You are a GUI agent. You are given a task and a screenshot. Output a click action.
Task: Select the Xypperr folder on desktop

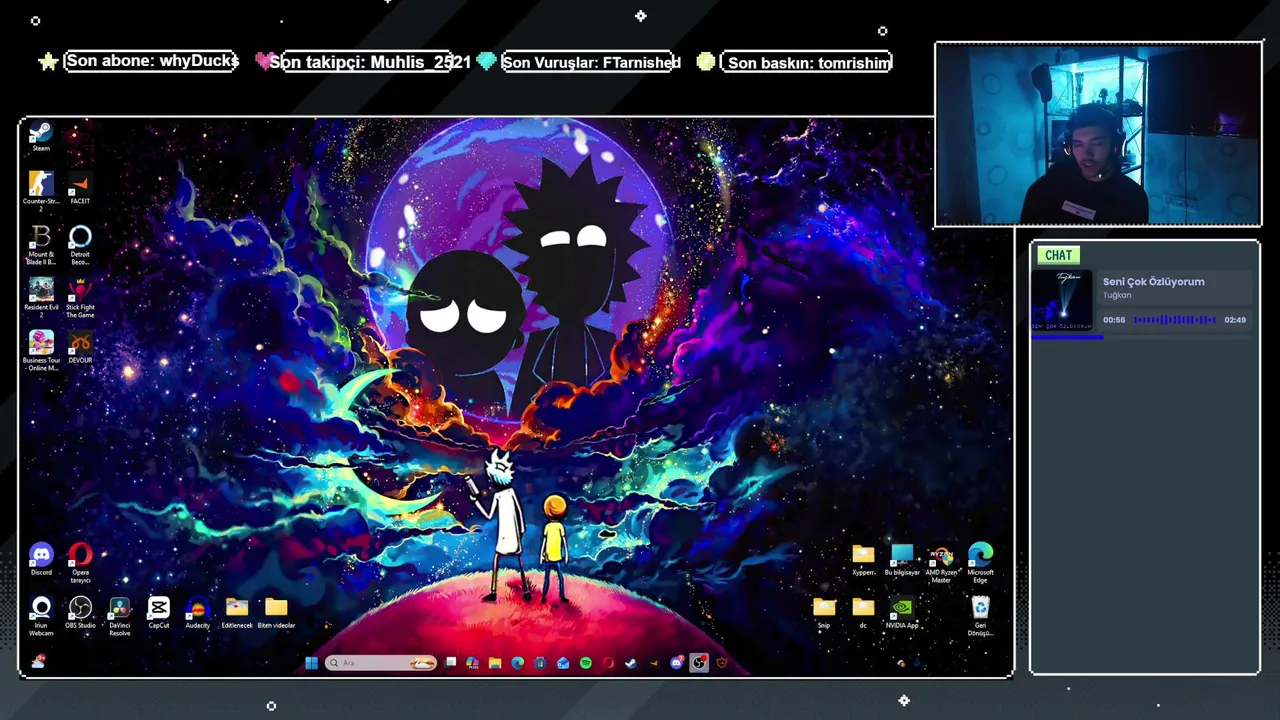click(863, 559)
